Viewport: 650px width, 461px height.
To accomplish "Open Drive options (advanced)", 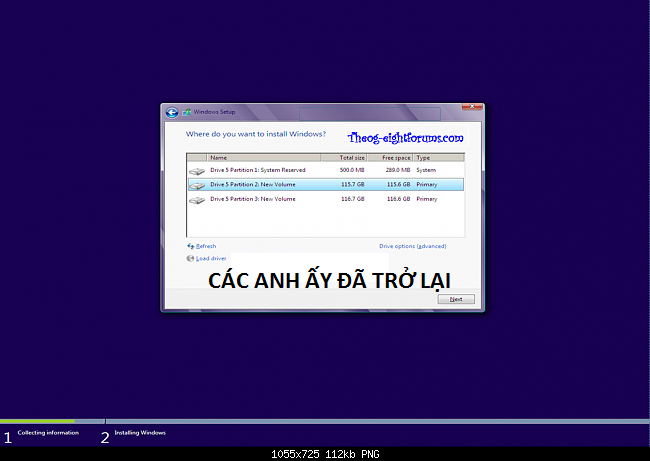I will 412,246.
